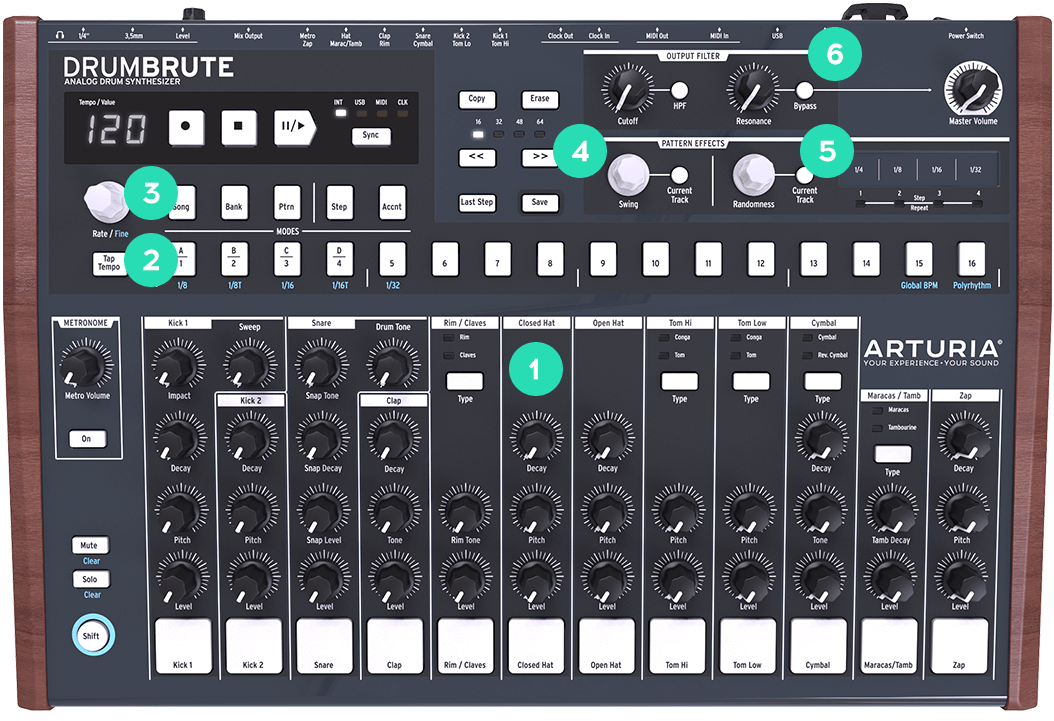
Task: Click the Copy button
Action: pos(477,99)
